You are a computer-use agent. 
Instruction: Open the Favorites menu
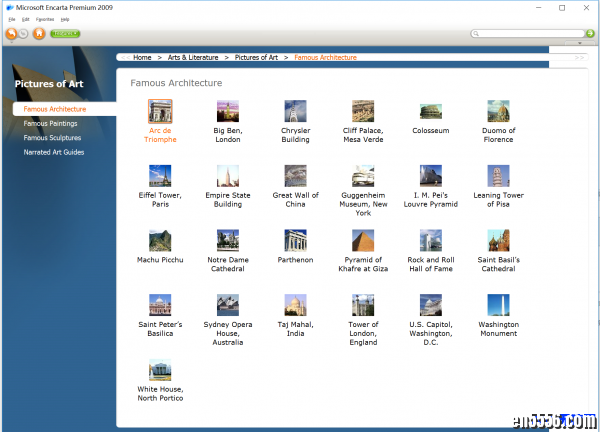pyautogui.click(x=45, y=19)
